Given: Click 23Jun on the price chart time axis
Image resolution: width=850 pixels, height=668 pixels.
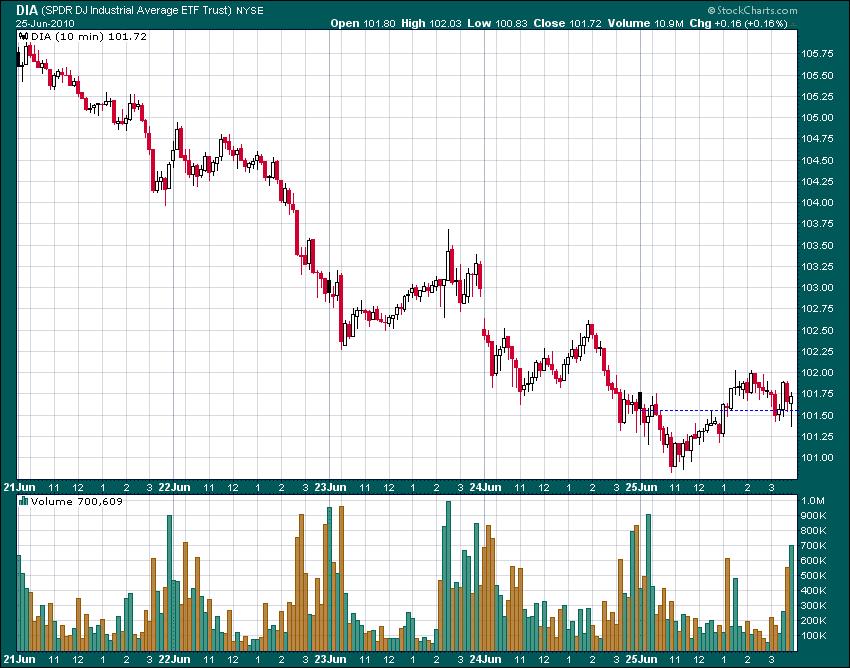Looking at the screenshot, I should coord(330,487).
